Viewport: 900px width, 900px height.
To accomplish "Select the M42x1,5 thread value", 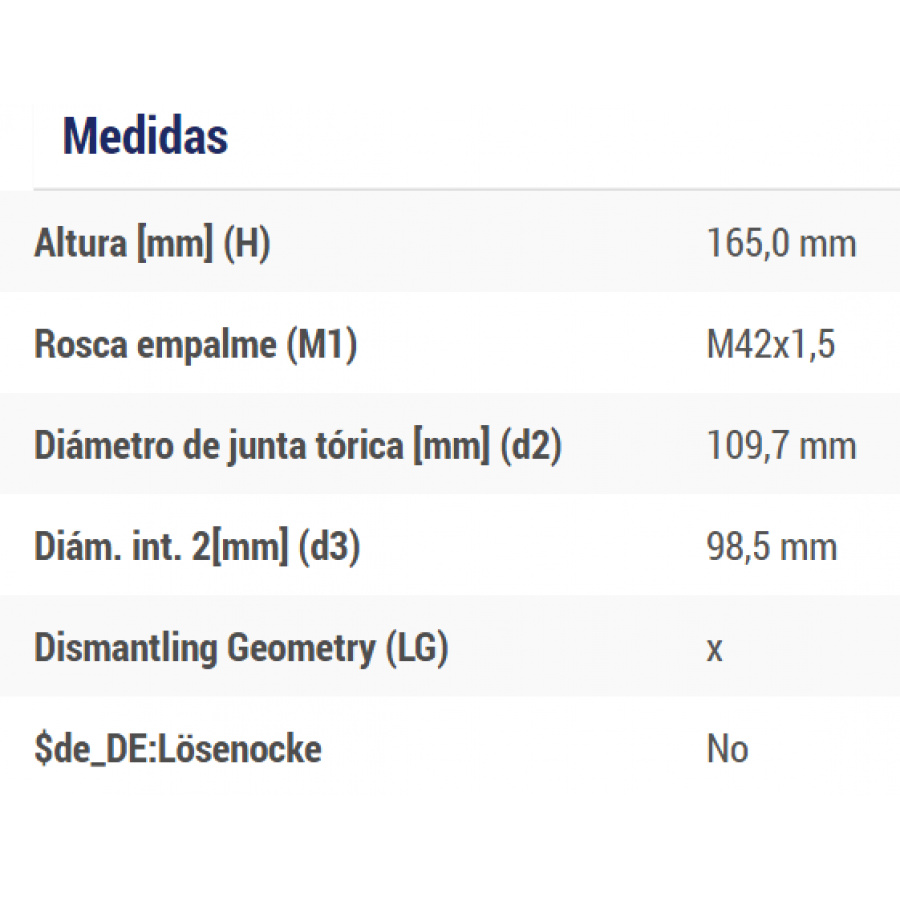I will (770, 345).
